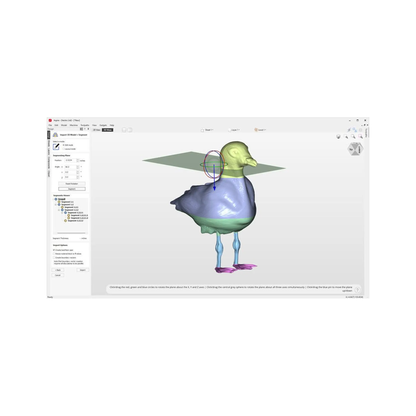Select the bold root item in the segments tree
This screenshot has height=416, width=416.
(x=62, y=199)
